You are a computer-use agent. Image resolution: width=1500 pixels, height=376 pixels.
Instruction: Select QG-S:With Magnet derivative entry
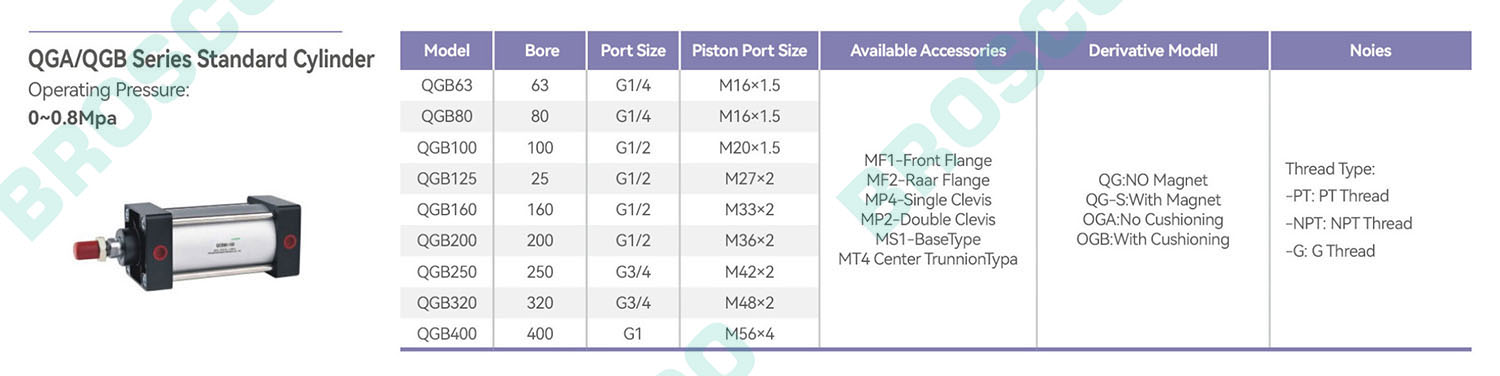(1153, 200)
